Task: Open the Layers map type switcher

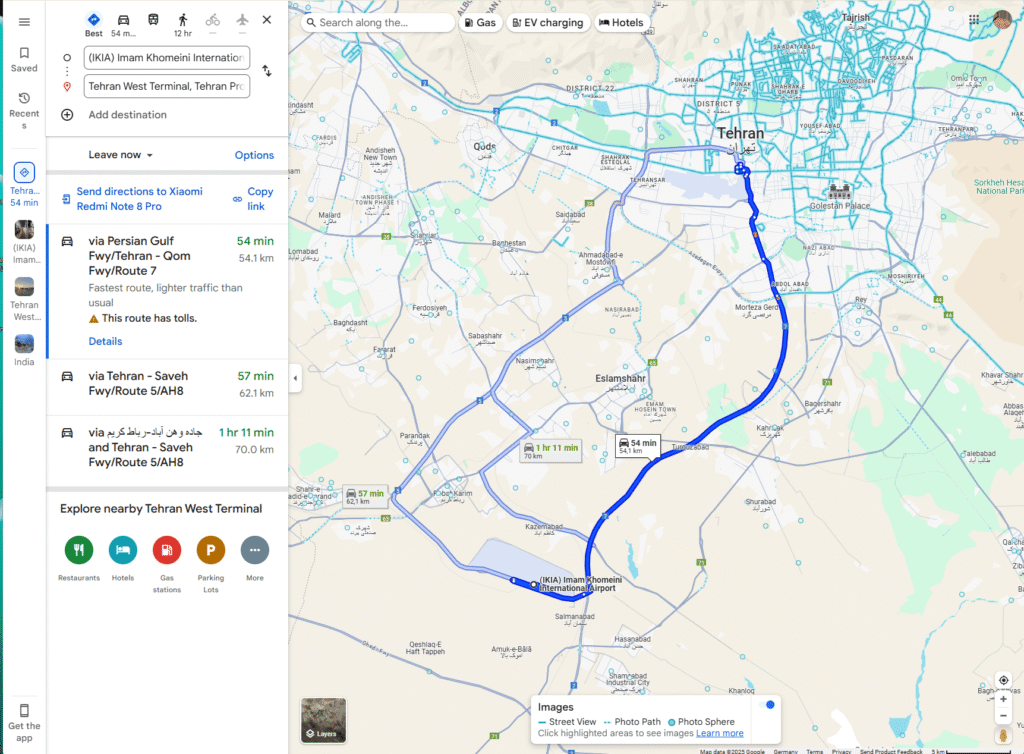Action: [x=323, y=720]
